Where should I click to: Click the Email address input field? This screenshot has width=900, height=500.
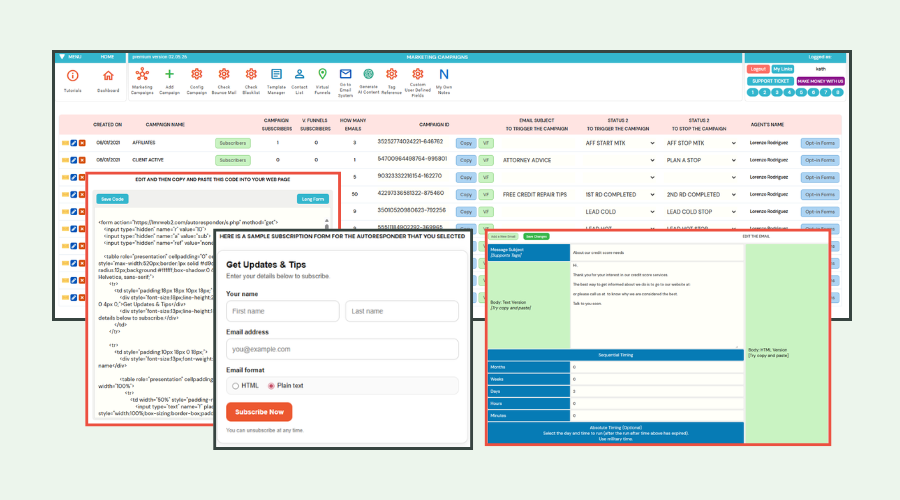click(342, 349)
